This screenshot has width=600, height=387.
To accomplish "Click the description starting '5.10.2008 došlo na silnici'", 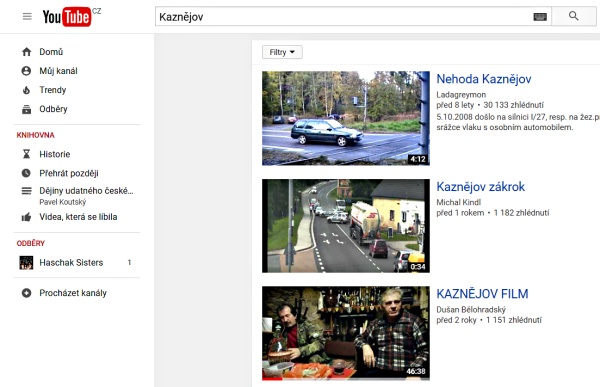I will (x=518, y=122).
